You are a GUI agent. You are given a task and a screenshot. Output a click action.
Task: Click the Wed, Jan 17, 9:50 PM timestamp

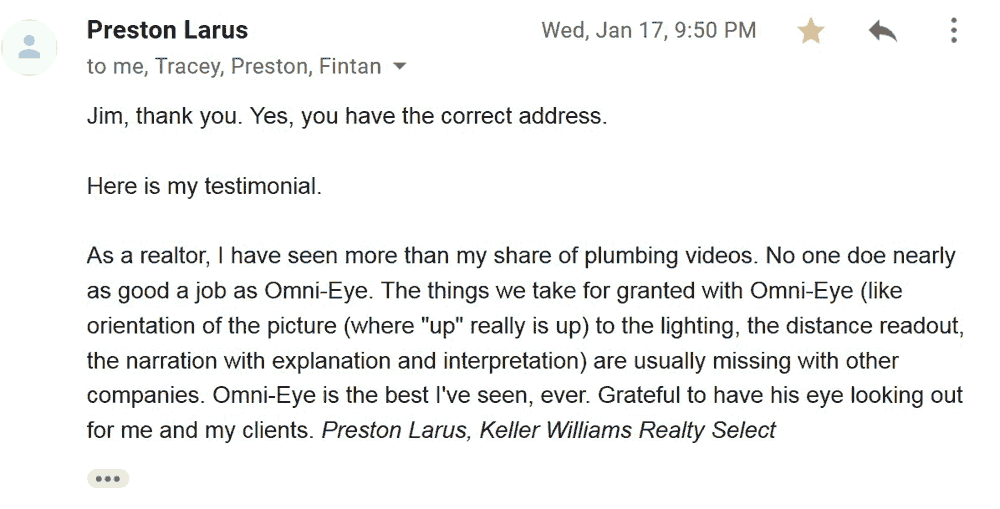coord(649,30)
